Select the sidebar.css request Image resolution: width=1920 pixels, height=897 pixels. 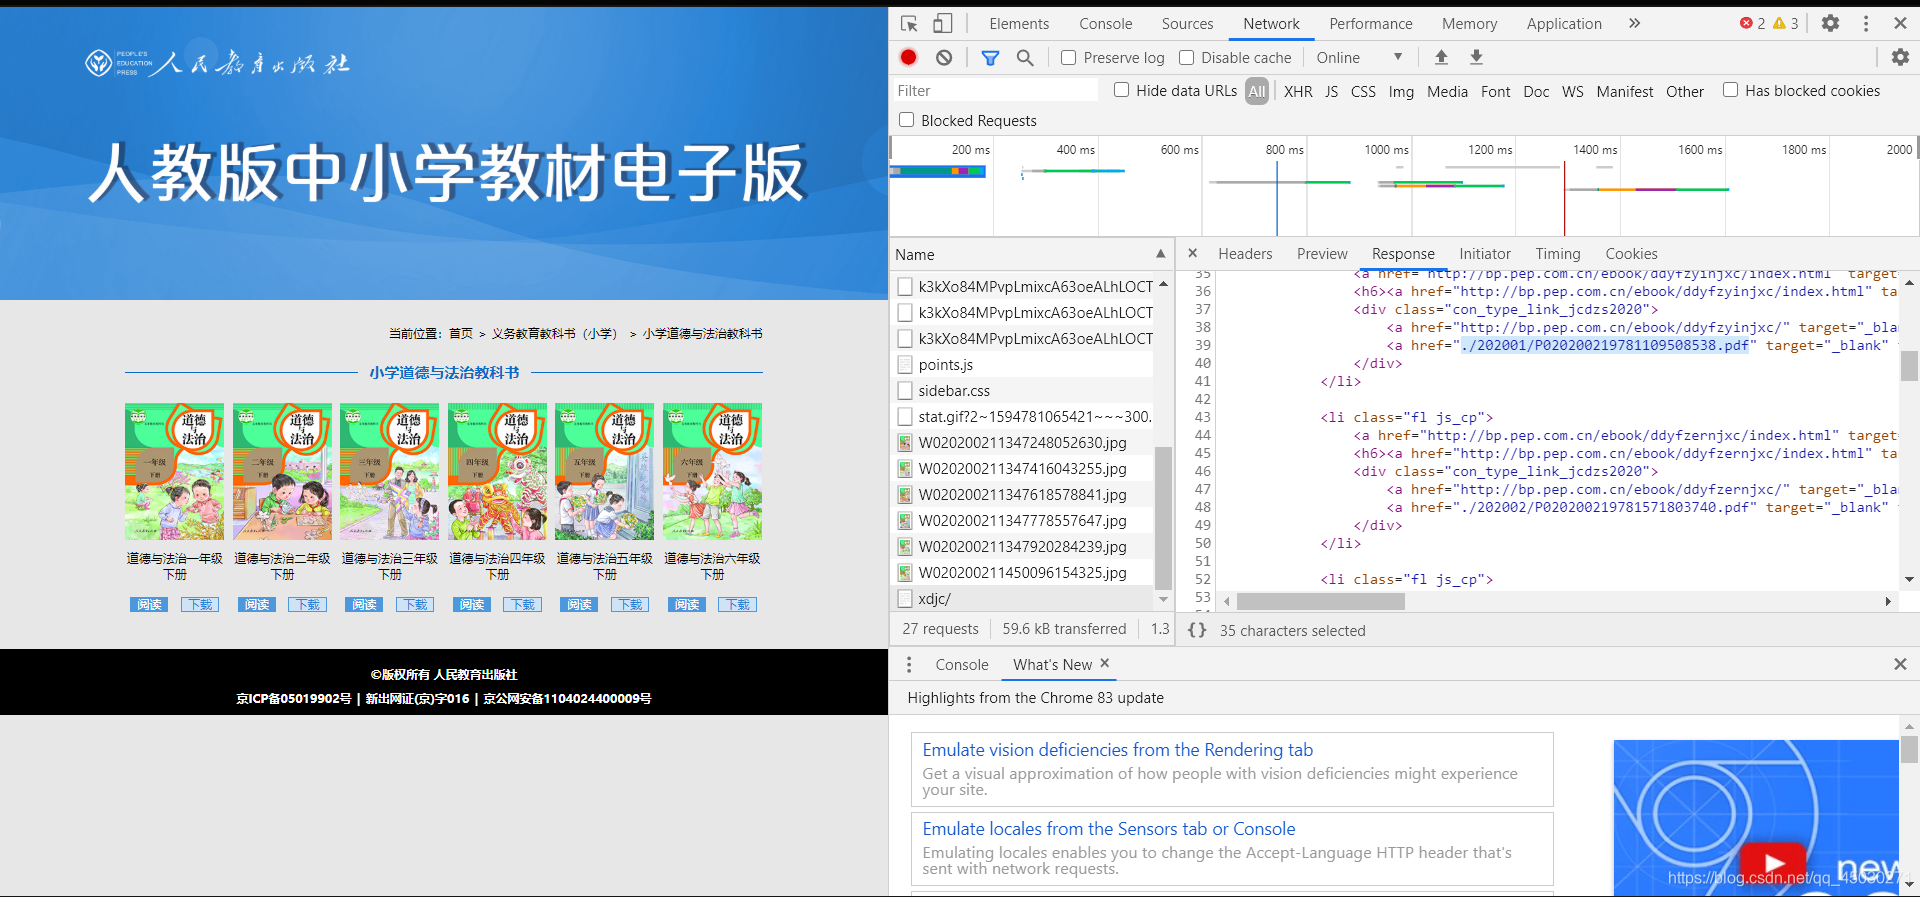point(1022,391)
